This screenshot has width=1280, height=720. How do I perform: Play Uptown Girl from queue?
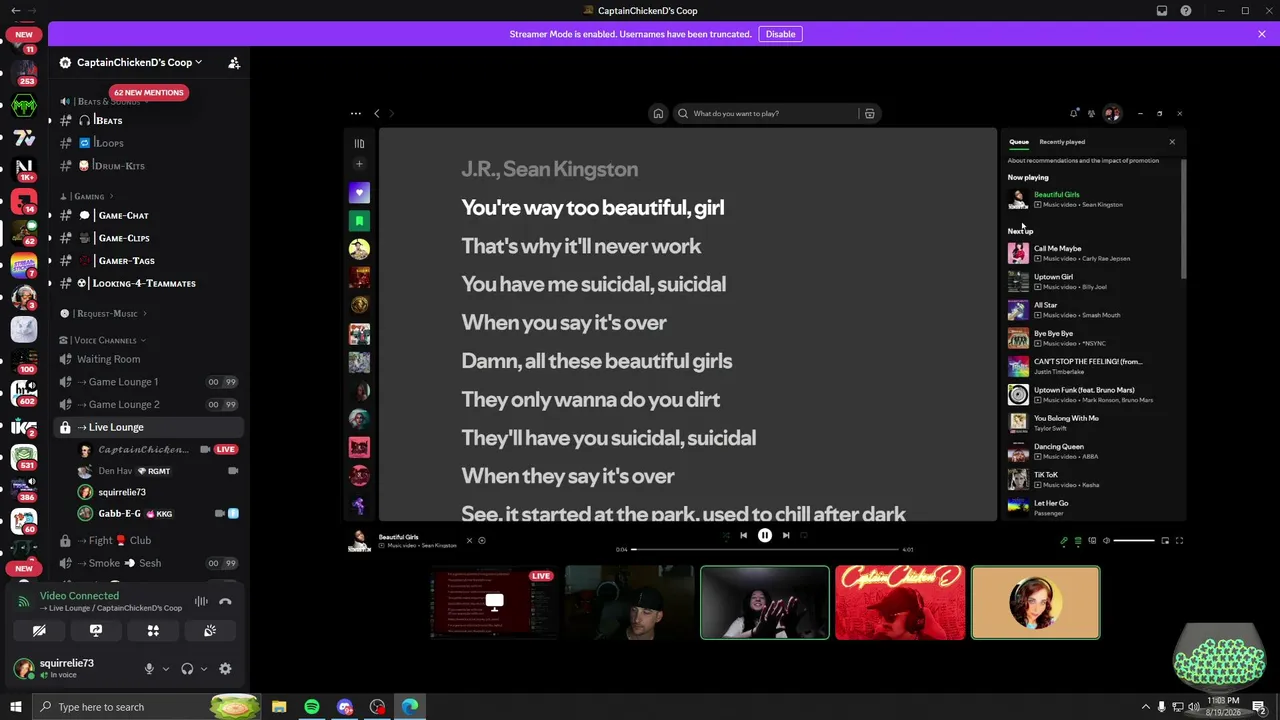coord(1093,282)
